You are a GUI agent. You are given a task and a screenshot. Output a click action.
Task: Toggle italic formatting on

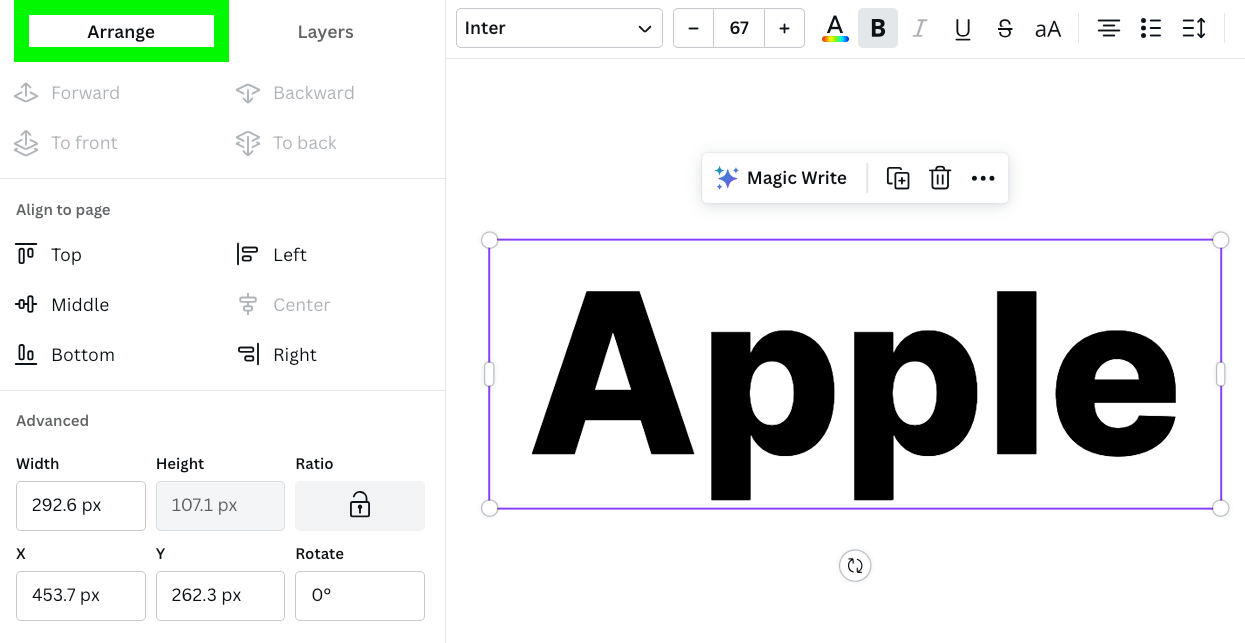click(x=919, y=27)
